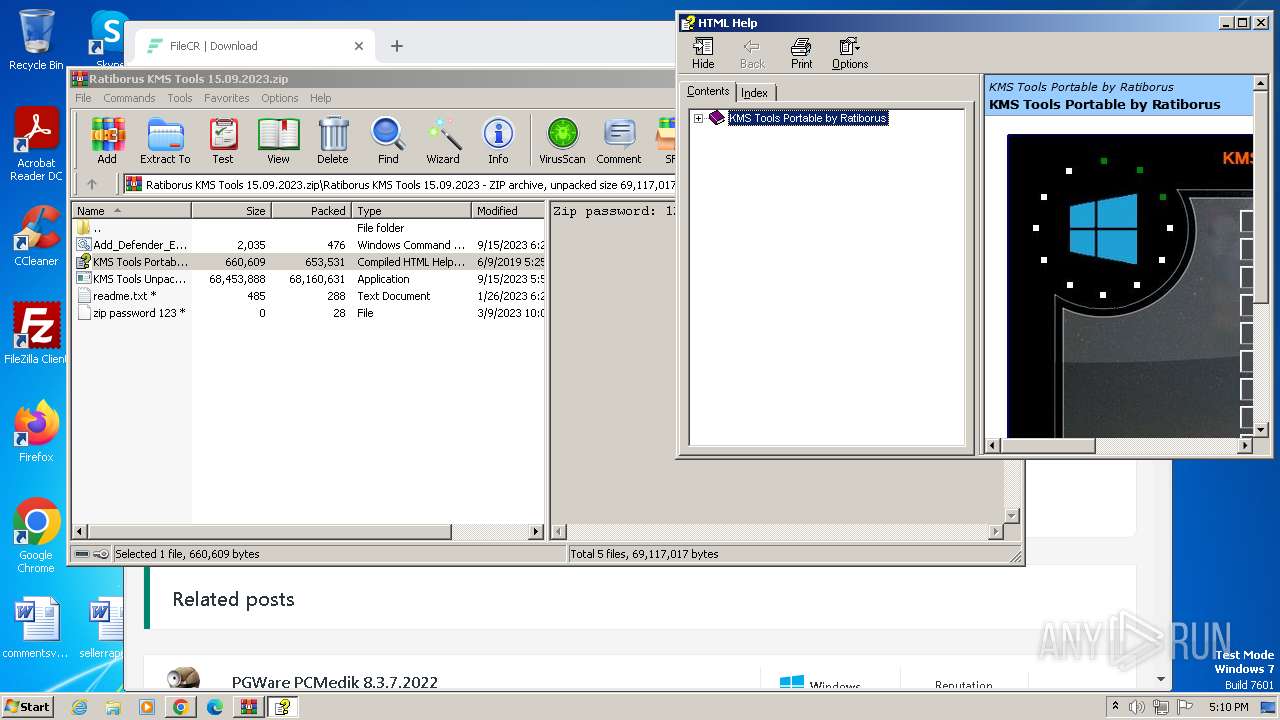Run VirusScan from the WinRAR toolbar
This screenshot has width=1280, height=720.
tap(562, 140)
